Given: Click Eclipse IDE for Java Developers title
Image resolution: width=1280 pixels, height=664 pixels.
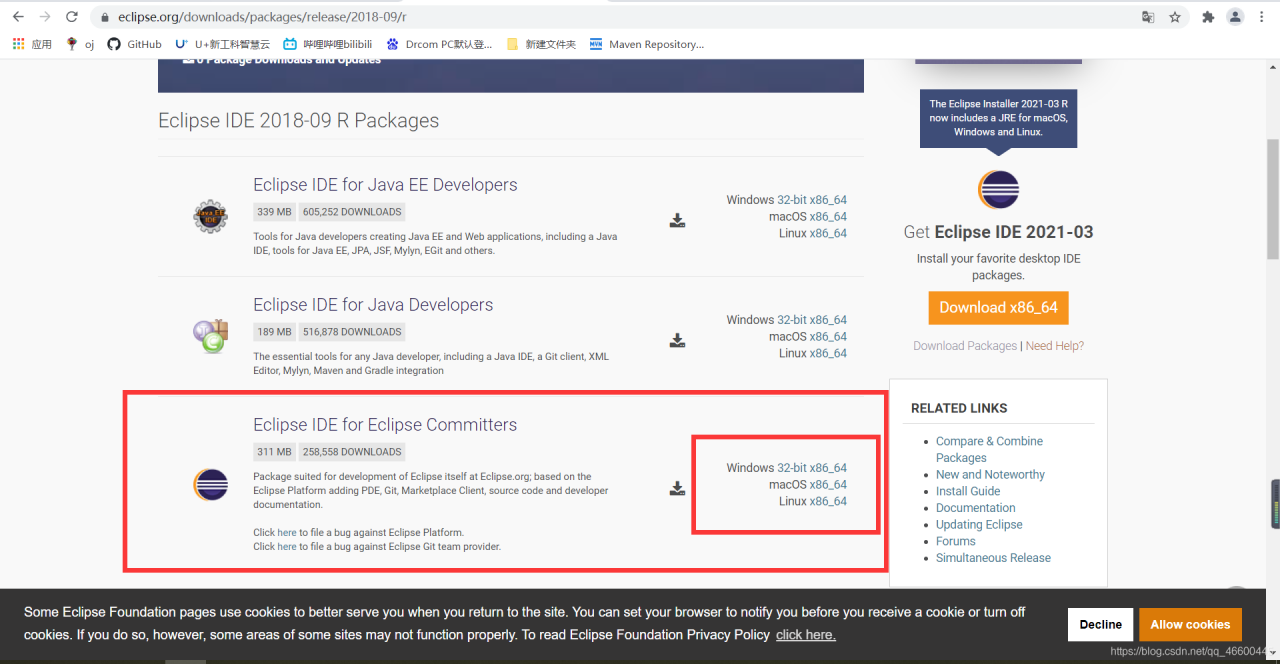Looking at the screenshot, I should pos(373,305).
